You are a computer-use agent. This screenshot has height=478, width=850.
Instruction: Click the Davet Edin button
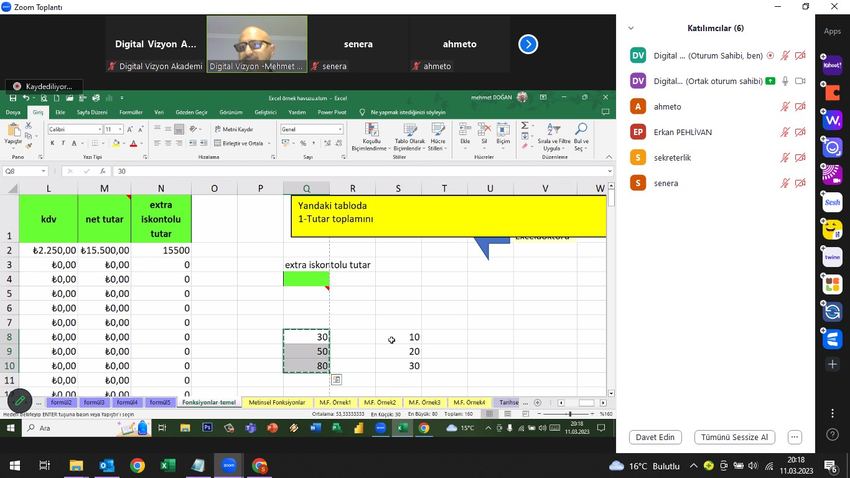(655, 437)
